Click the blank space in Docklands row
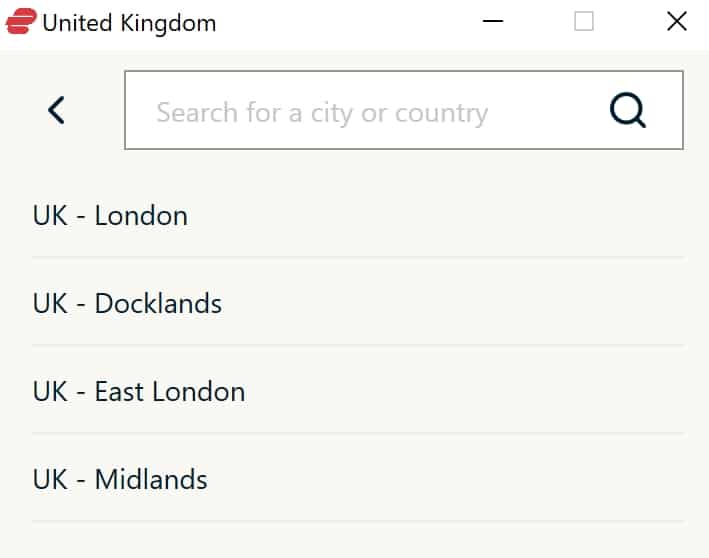This screenshot has height=558, width=709. pos(452,303)
